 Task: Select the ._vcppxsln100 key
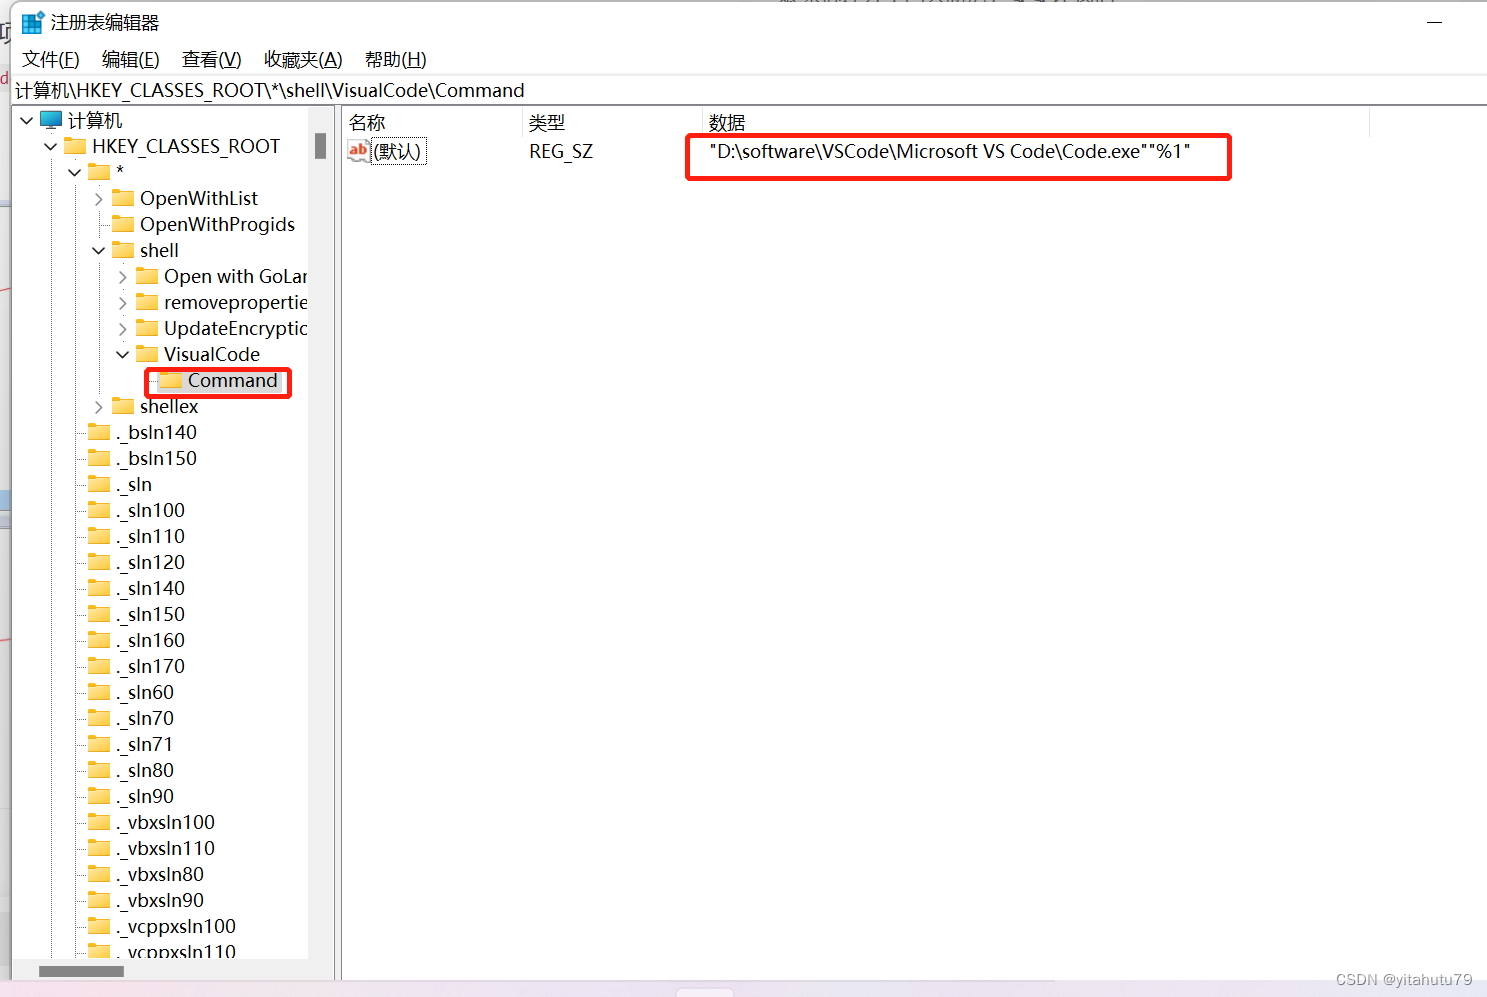point(176,927)
